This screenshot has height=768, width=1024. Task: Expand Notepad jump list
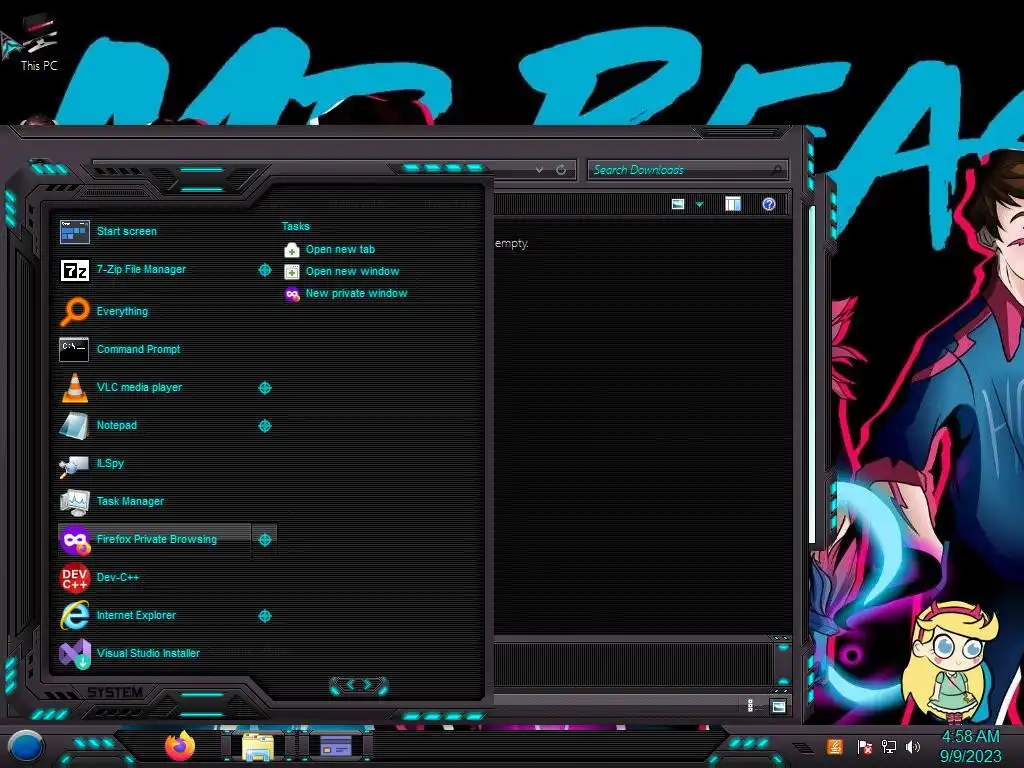[264, 426]
